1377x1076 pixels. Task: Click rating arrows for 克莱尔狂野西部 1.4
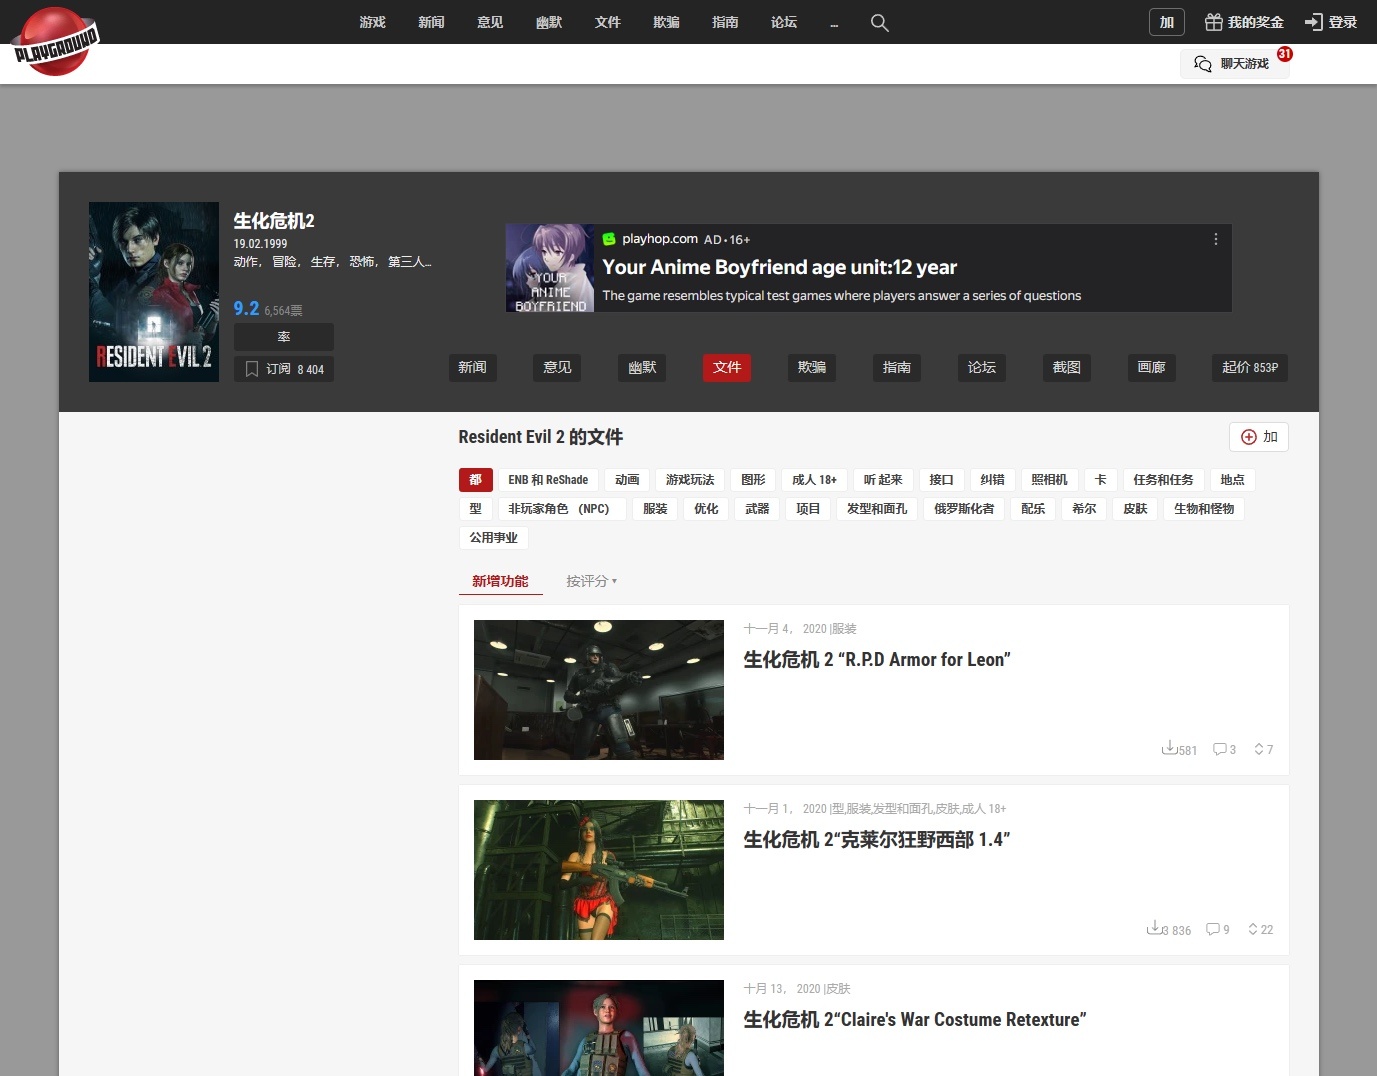pos(1253,929)
